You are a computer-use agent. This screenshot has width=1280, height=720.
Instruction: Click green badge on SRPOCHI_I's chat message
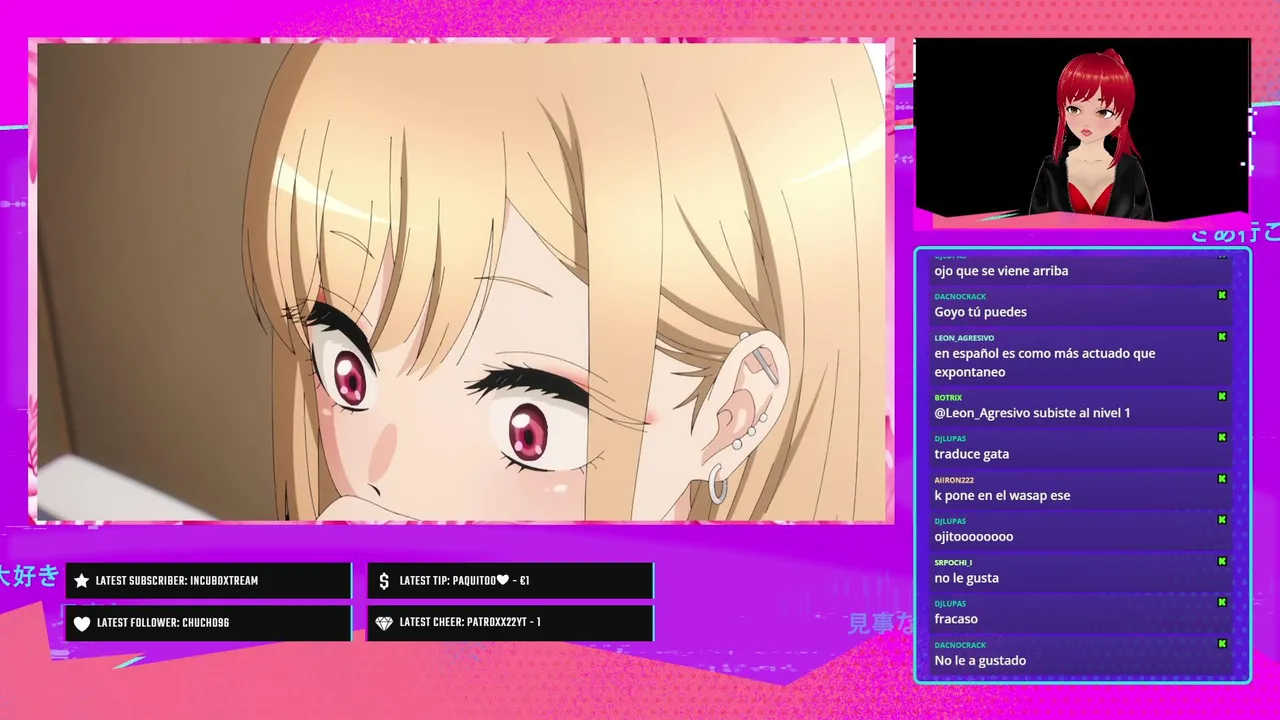tap(1222, 561)
